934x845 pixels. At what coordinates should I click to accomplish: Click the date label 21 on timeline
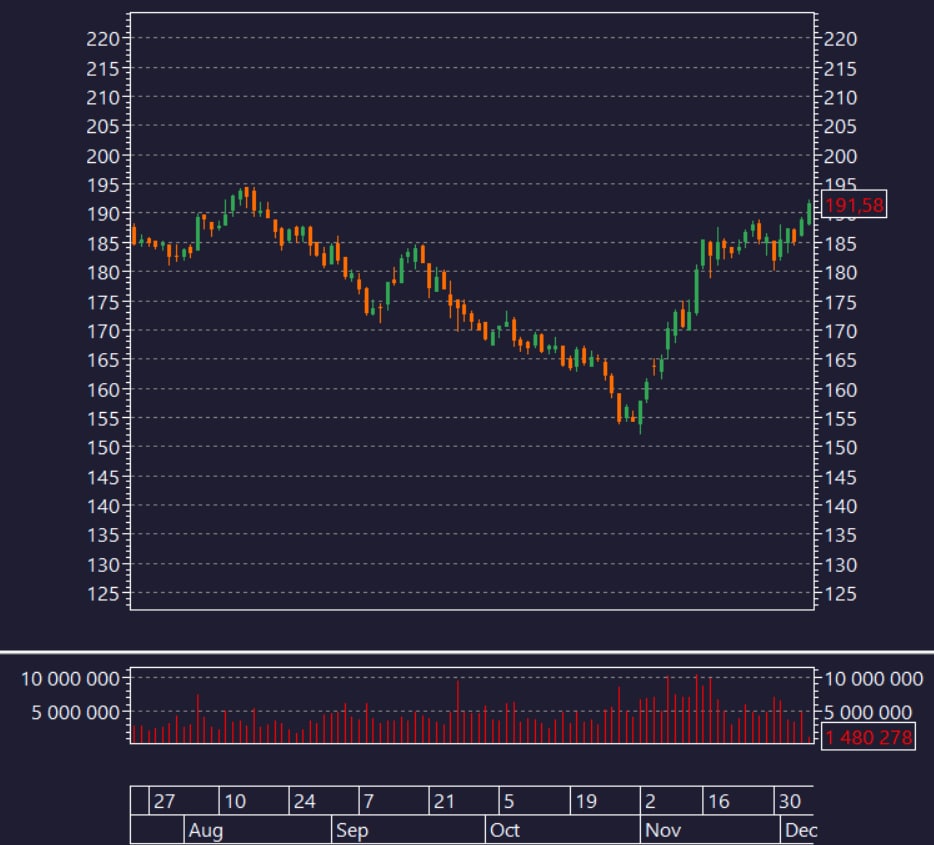[x=444, y=802]
